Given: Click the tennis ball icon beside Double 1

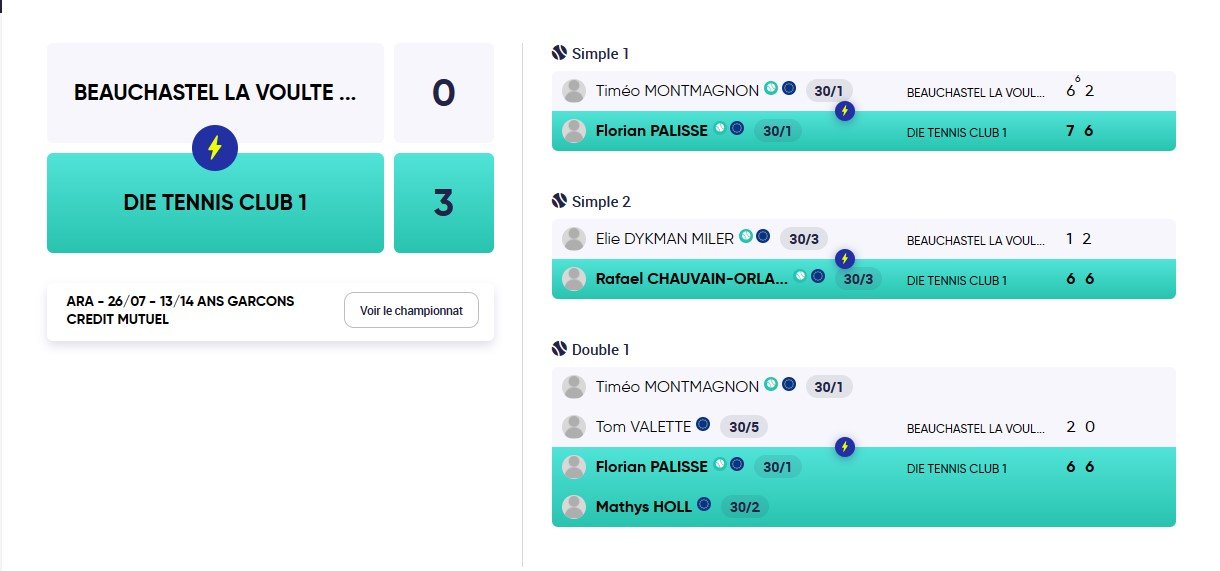Looking at the screenshot, I should tap(559, 349).
